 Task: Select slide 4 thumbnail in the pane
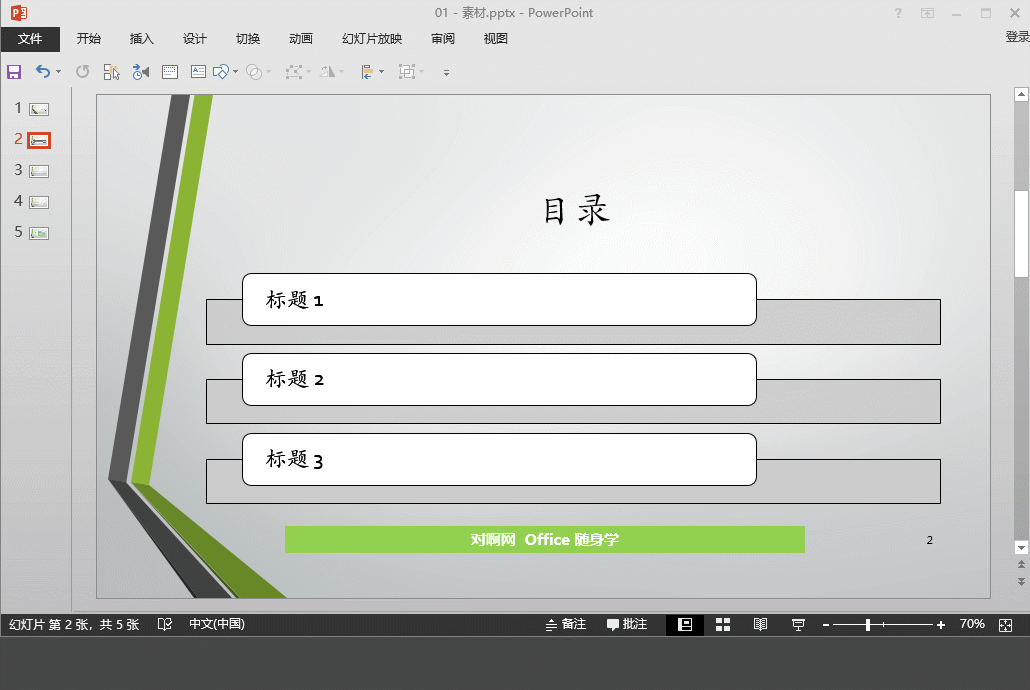coord(38,201)
